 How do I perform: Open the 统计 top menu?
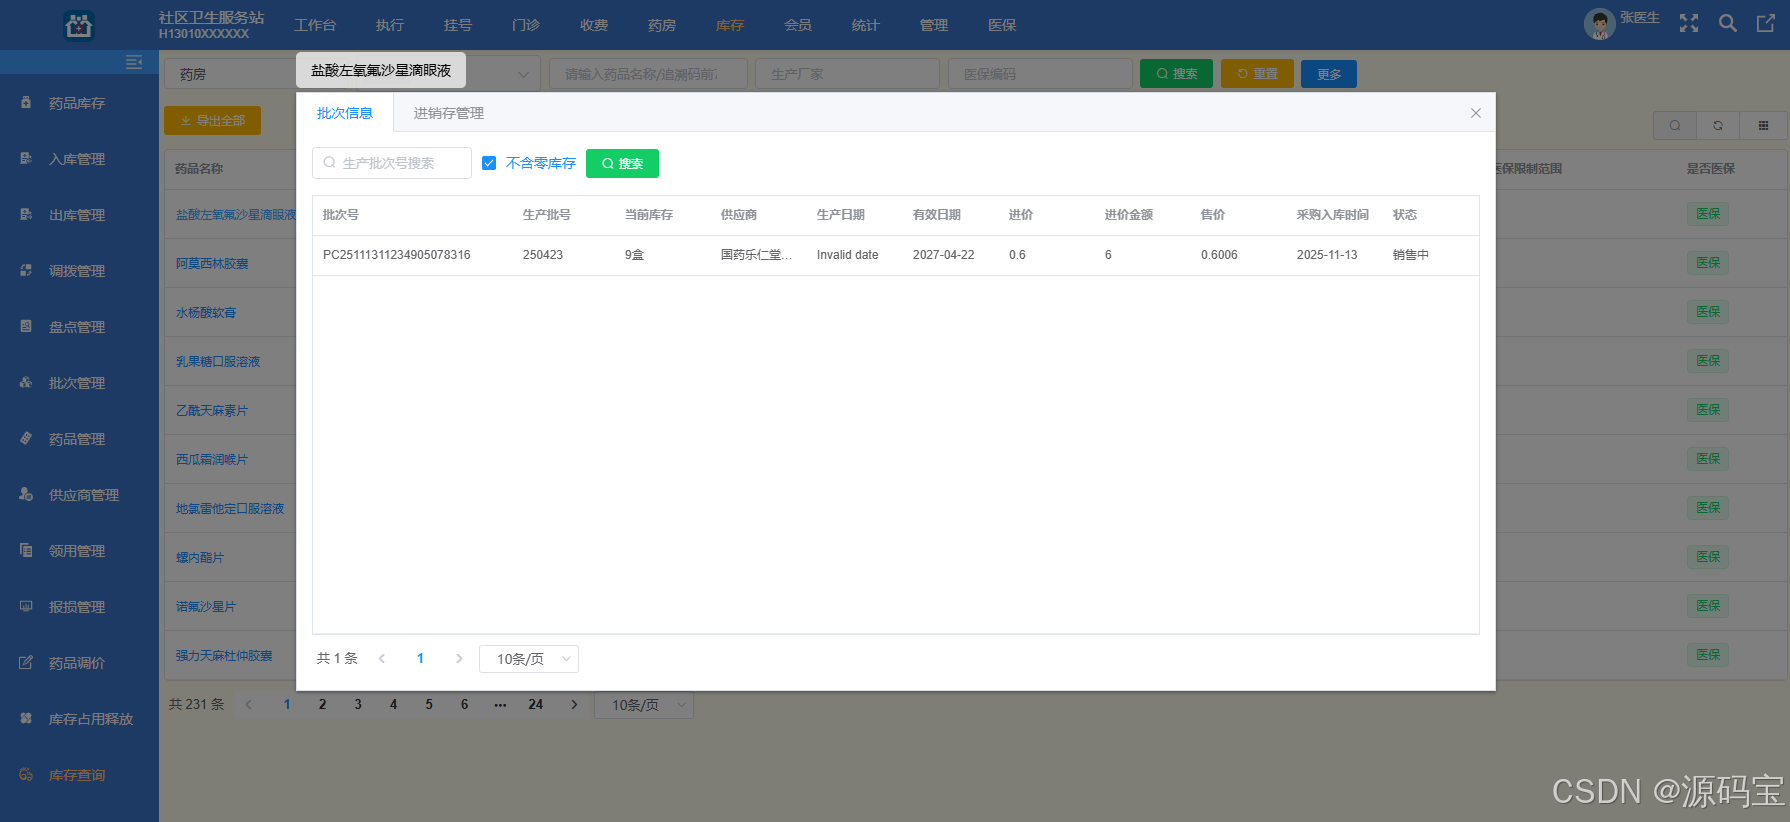(866, 25)
